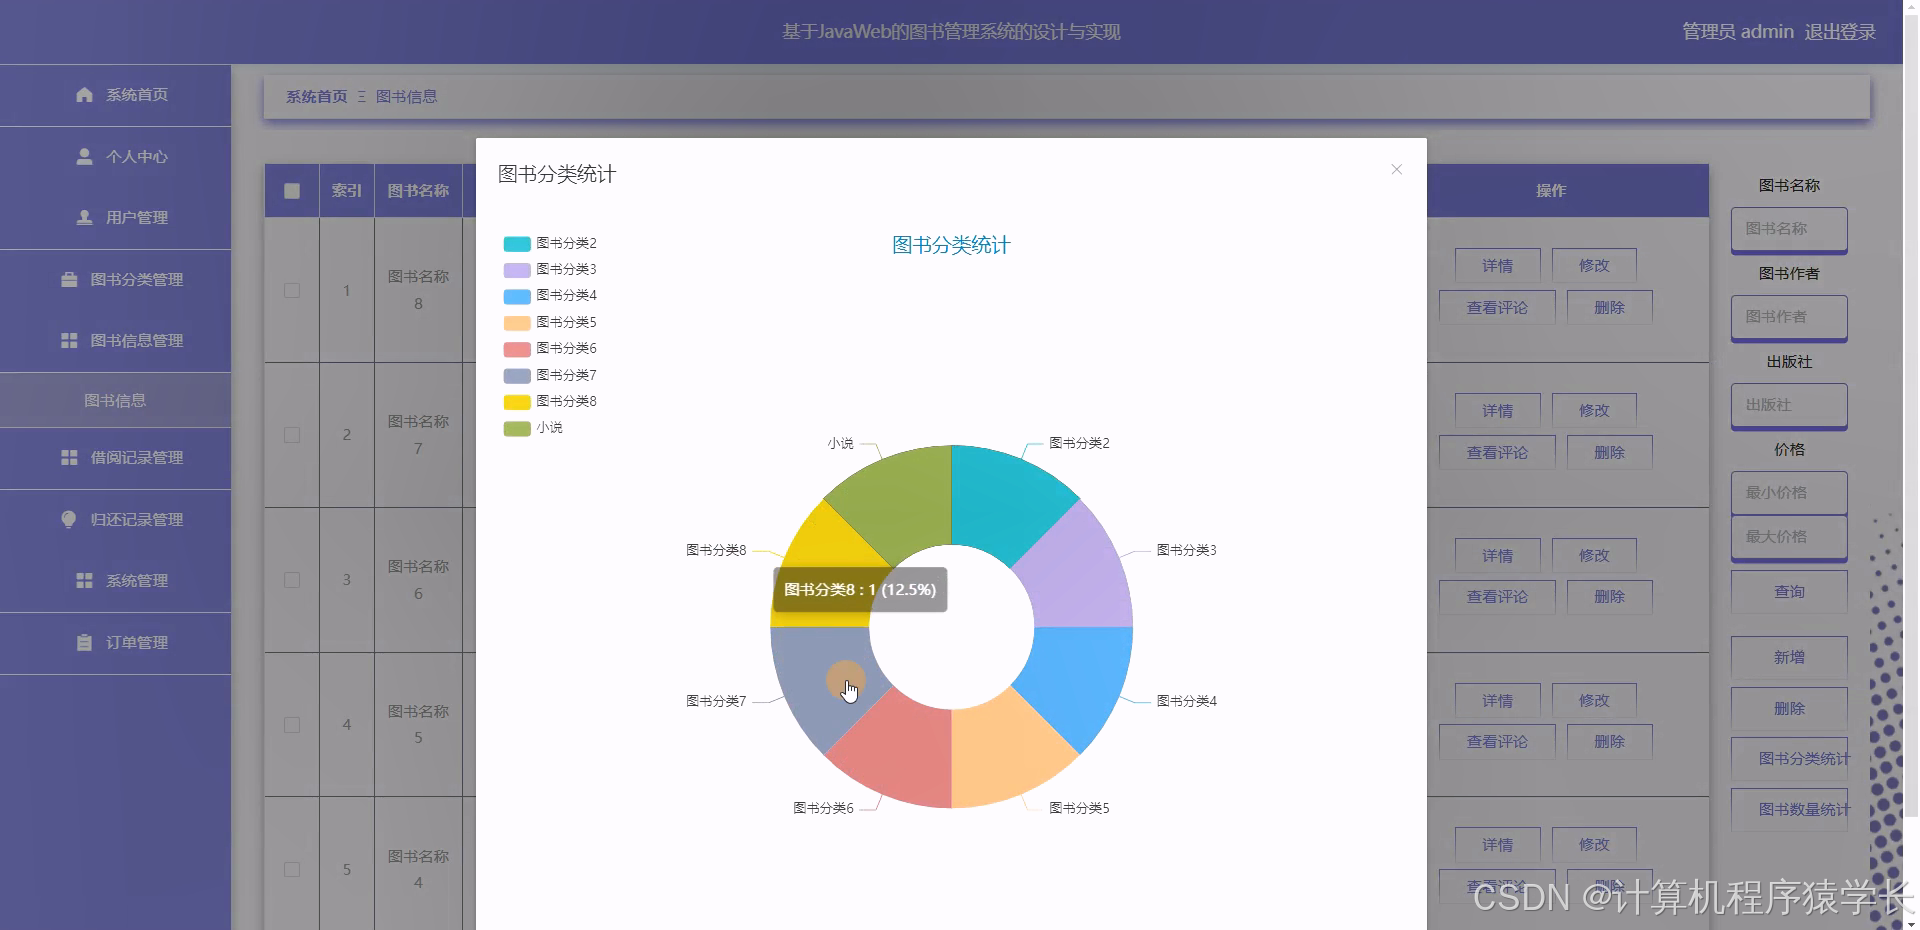Check the checkbox next to 图书名称6
The image size is (1920, 930).
click(291, 579)
